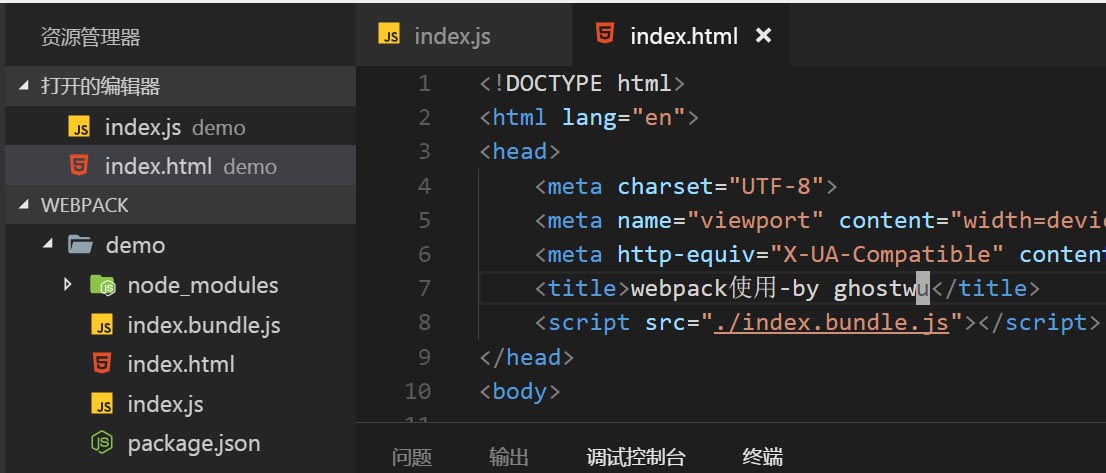Switch to the 输出 panel tab

(509, 457)
